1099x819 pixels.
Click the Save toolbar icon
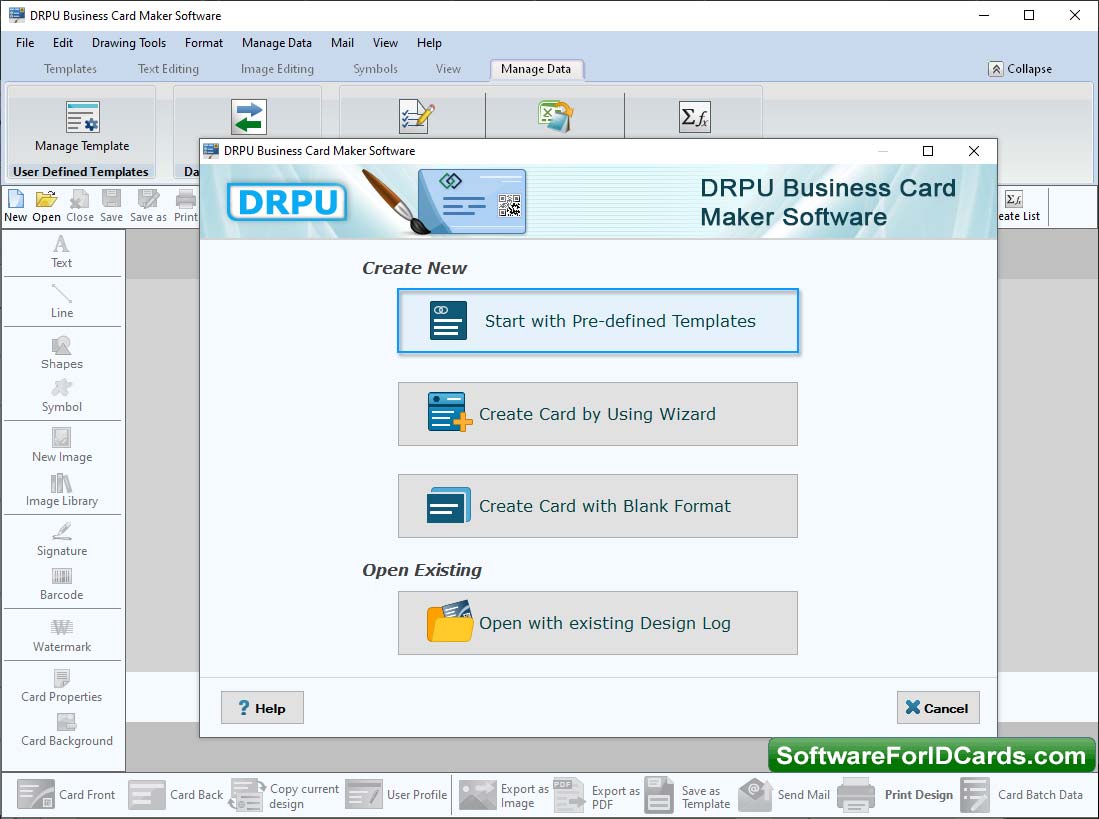click(x=111, y=207)
